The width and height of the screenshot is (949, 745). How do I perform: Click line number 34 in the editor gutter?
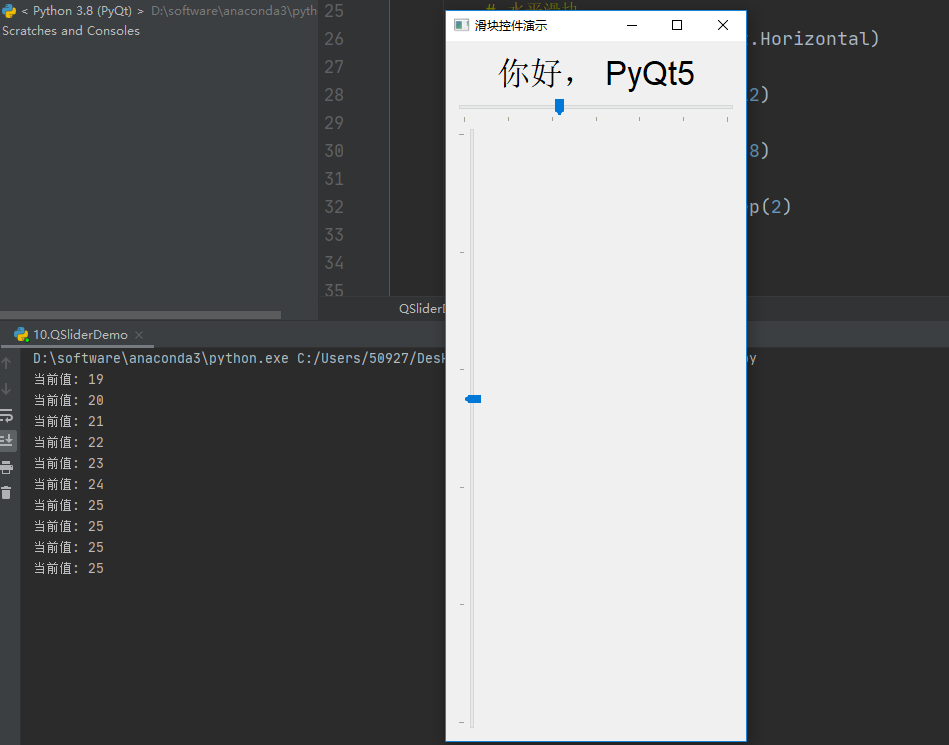(334, 263)
